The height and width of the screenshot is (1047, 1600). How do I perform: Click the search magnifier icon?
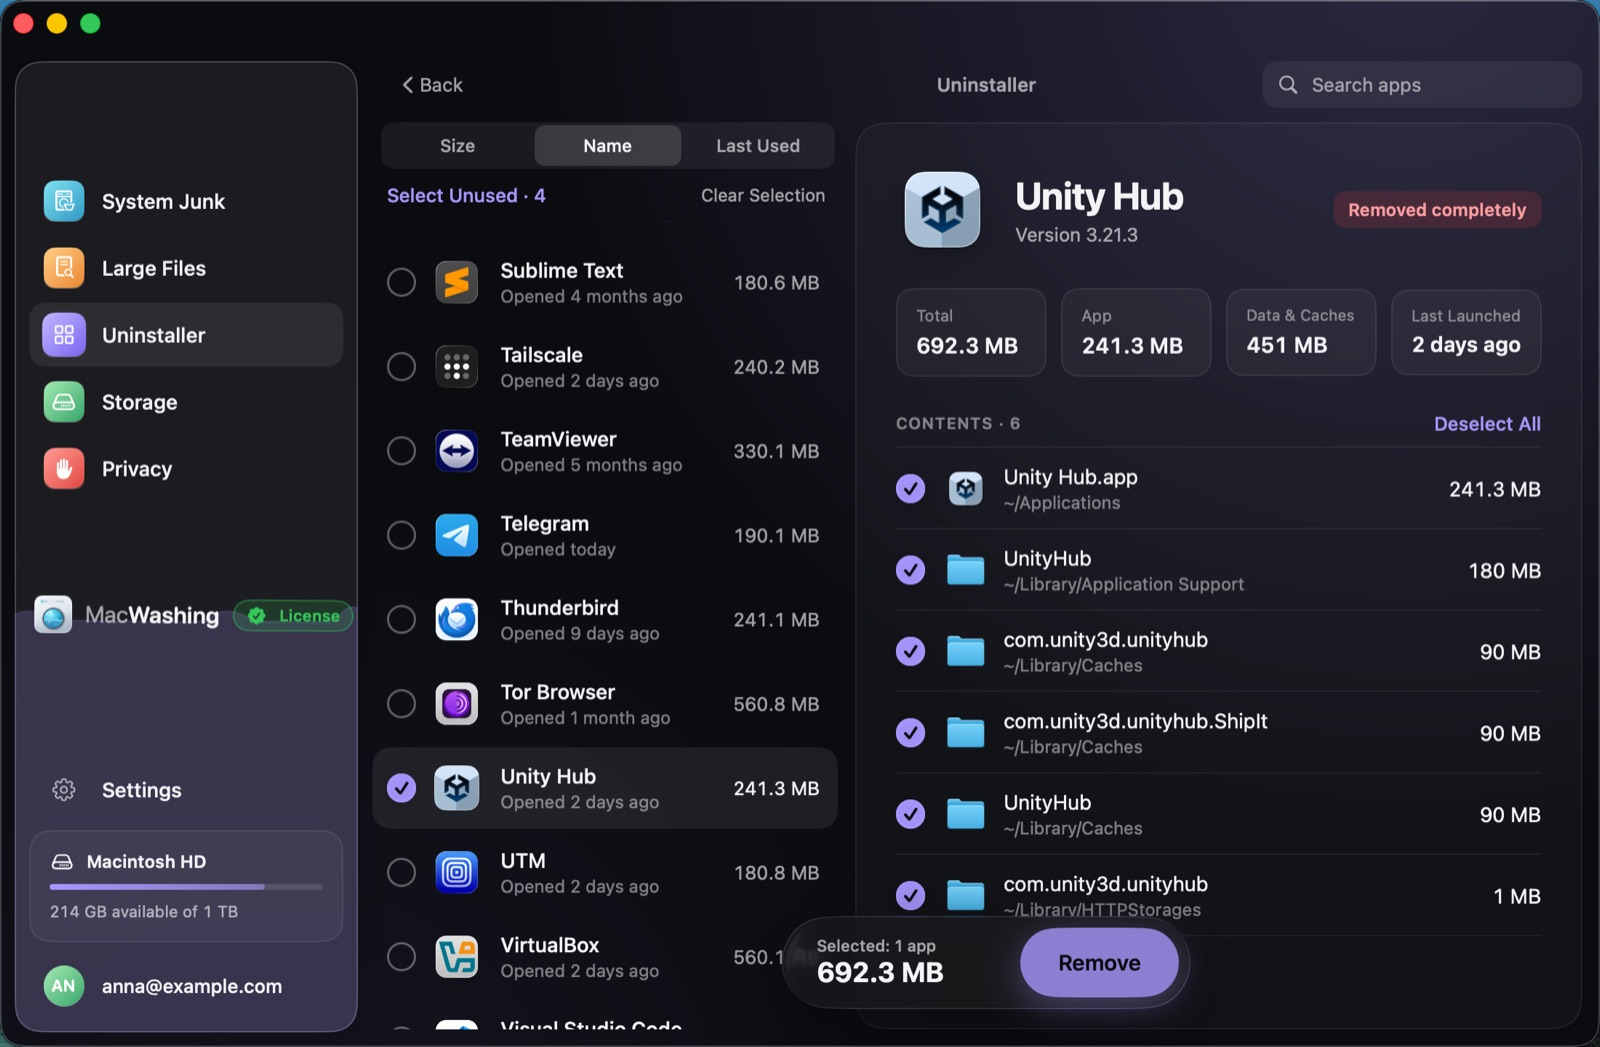point(1288,85)
